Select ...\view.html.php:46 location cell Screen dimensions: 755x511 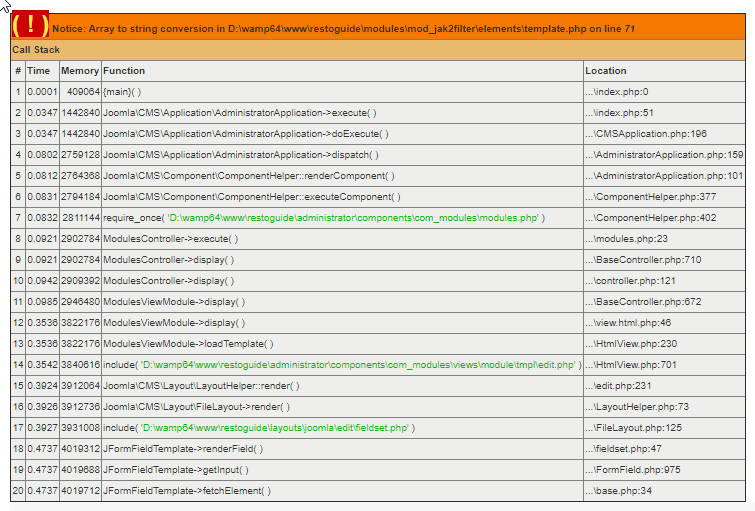point(664,323)
